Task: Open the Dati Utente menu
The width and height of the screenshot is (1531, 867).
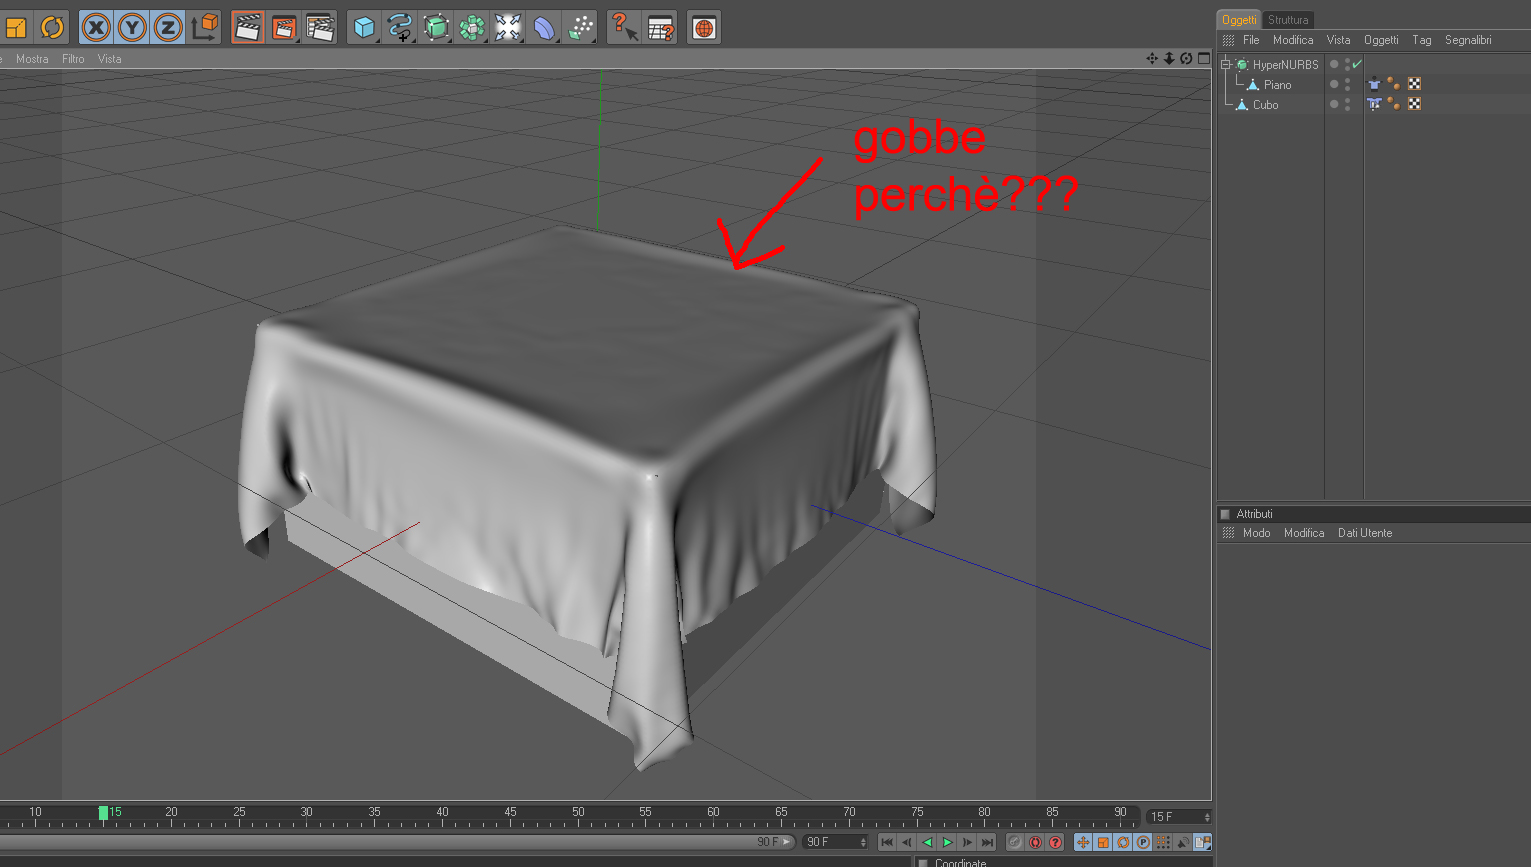Action: [x=1365, y=533]
